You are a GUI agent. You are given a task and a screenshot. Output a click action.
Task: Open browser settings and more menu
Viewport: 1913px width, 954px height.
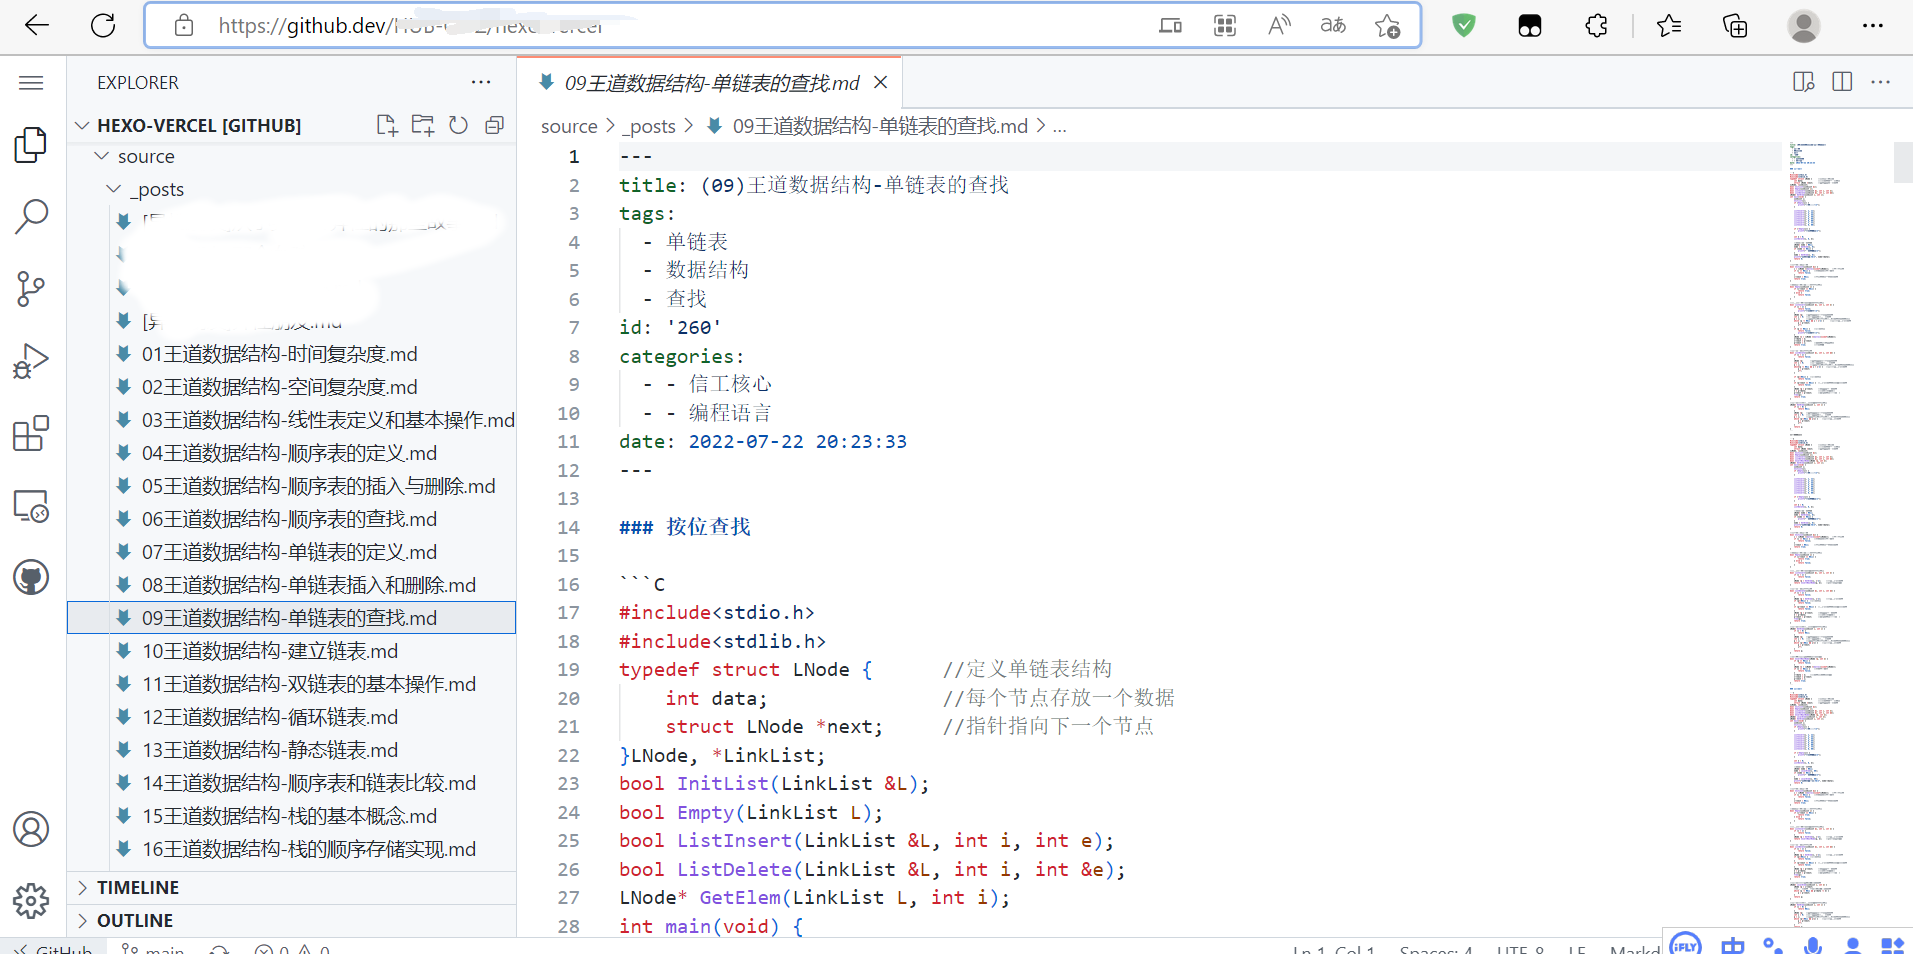coord(1873,26)
